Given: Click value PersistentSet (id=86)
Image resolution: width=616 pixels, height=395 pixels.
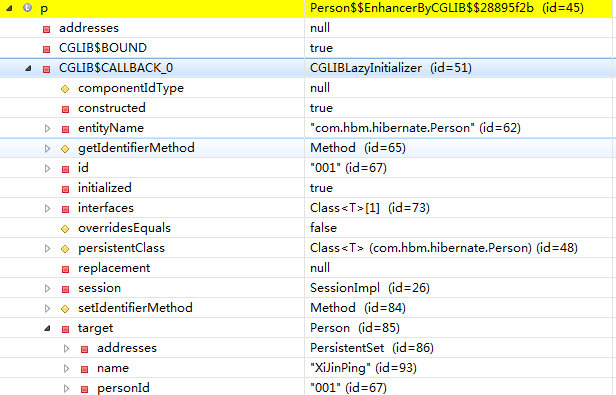Looking at the screenshot, I should pyautogui.click(x=372, y=348).
